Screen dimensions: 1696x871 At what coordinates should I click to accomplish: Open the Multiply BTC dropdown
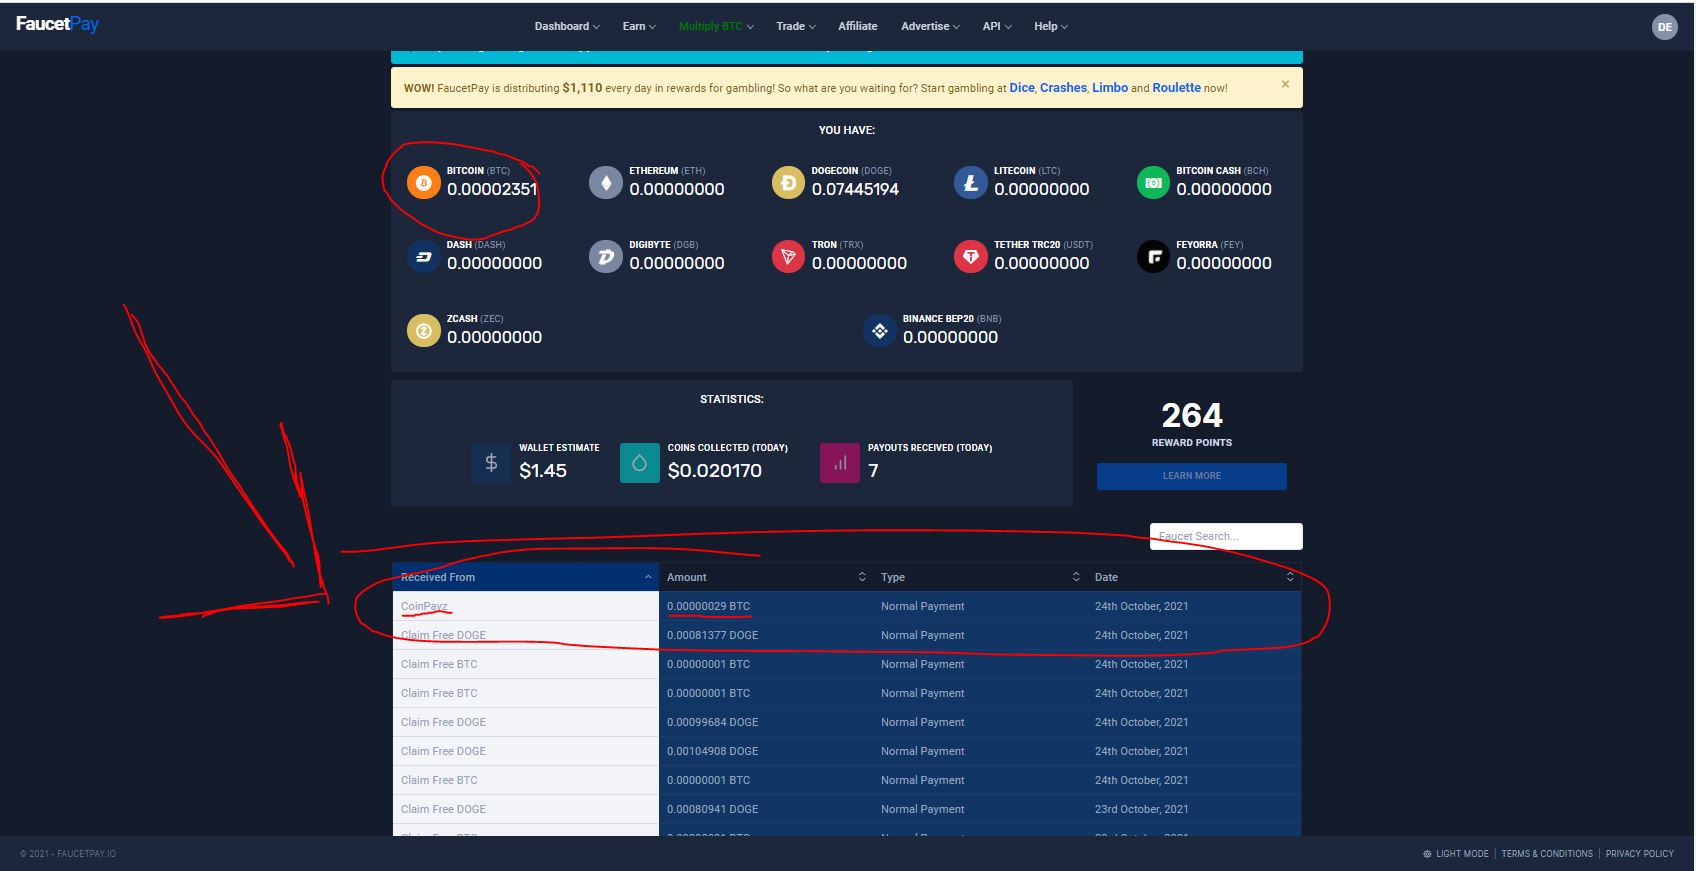pos(716,26)
